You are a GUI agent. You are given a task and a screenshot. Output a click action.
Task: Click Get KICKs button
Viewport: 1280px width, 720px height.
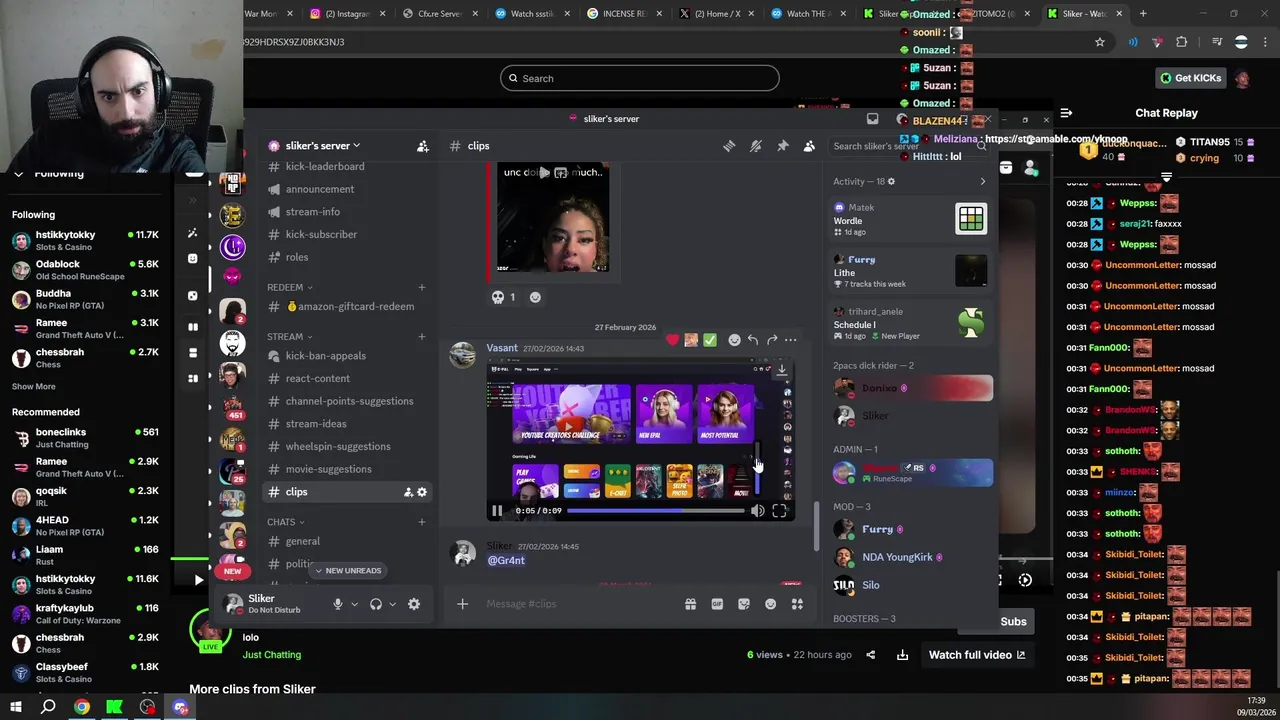tap(1190, 78)
